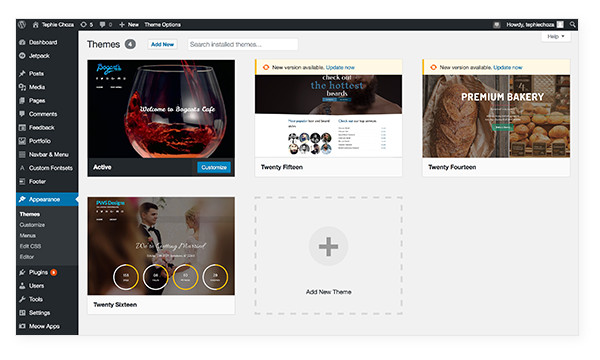Open Tools menu item
Viewport: 600px width, 360px height.
click(36, 299)
